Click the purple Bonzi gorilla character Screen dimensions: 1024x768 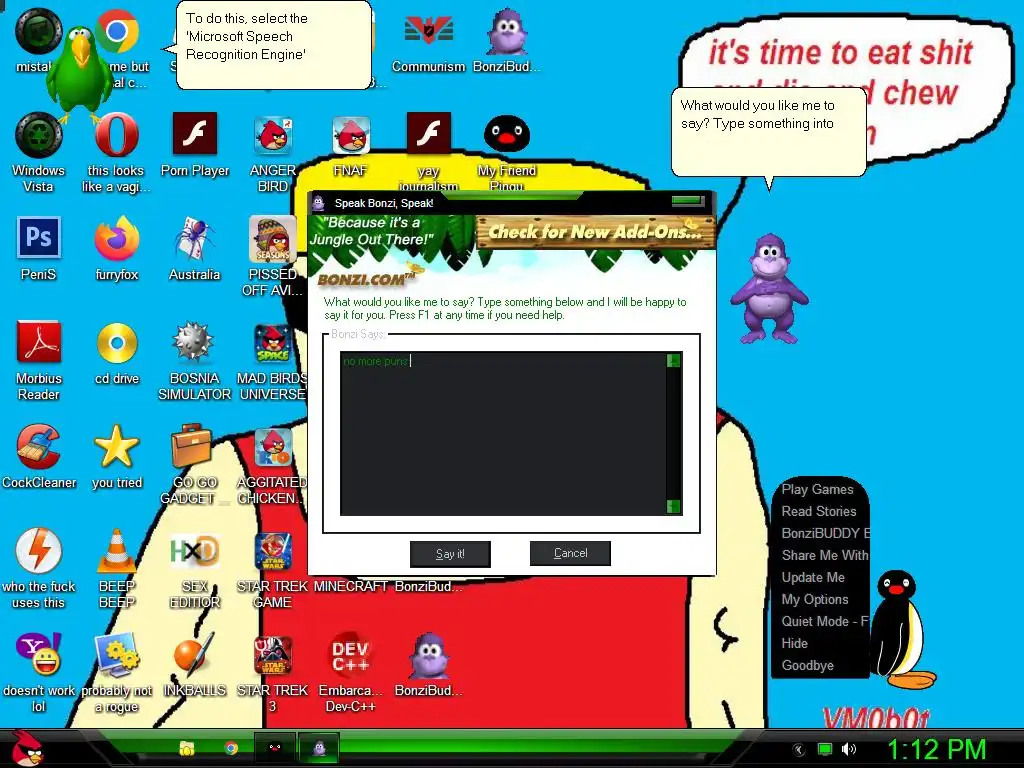click(x=769, y=289)
